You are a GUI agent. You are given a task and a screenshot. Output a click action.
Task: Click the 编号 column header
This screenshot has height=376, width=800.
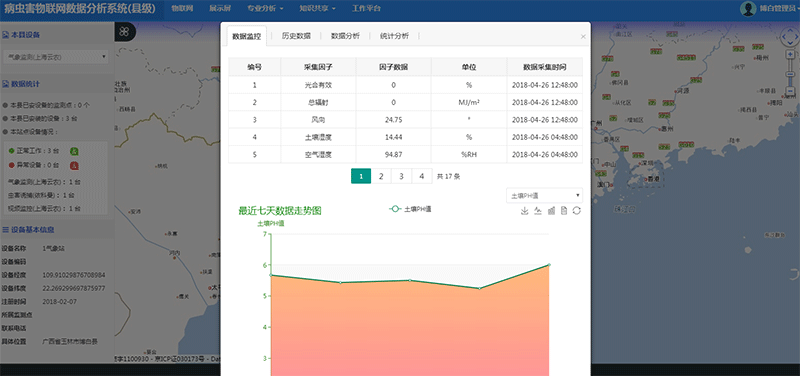pos(255,67)
